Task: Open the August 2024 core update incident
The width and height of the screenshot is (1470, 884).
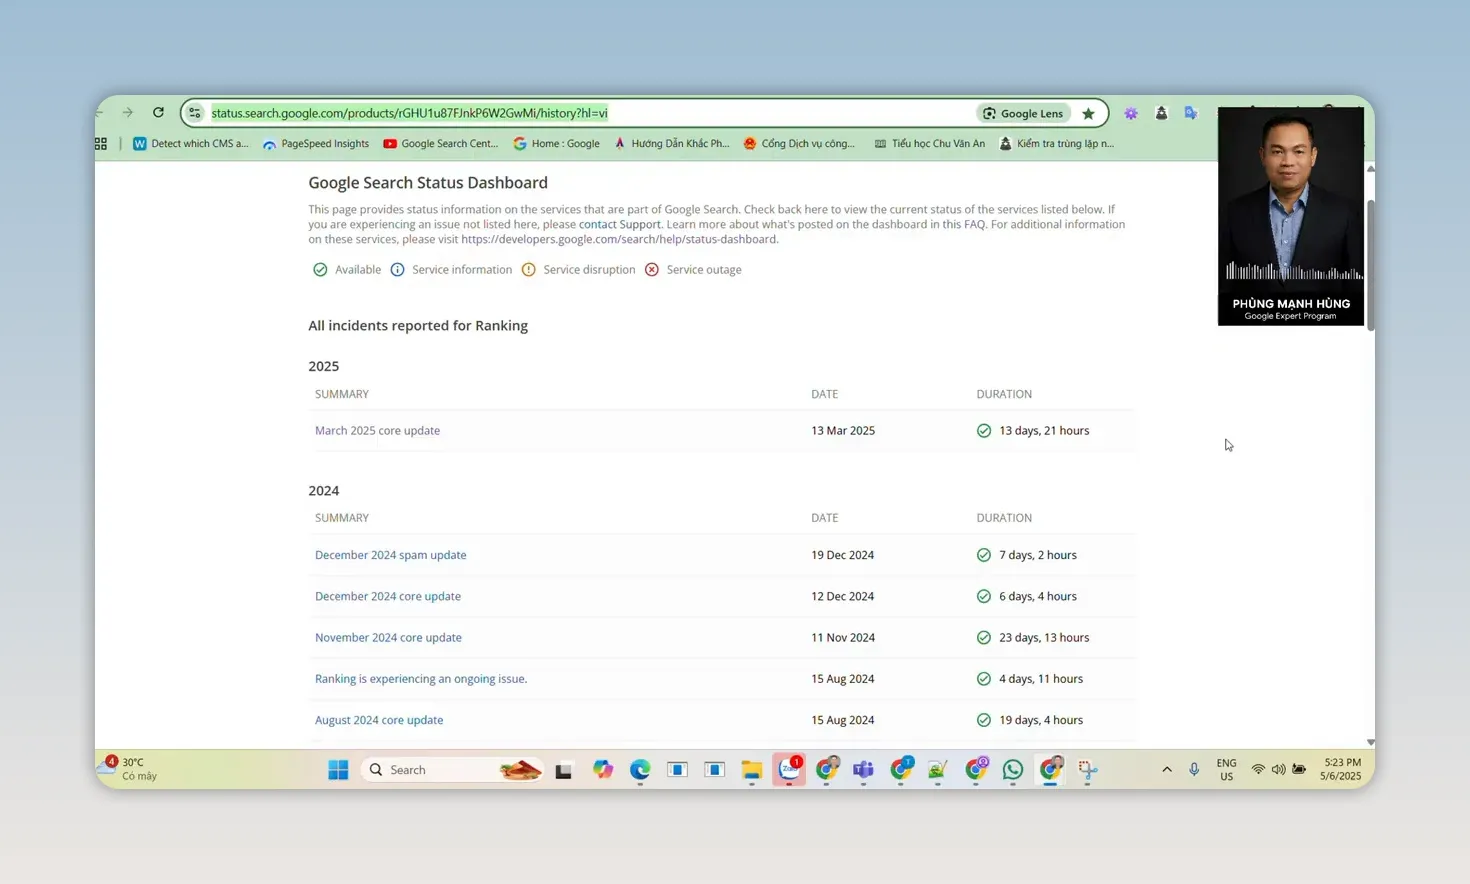Action: coord(379,720)
